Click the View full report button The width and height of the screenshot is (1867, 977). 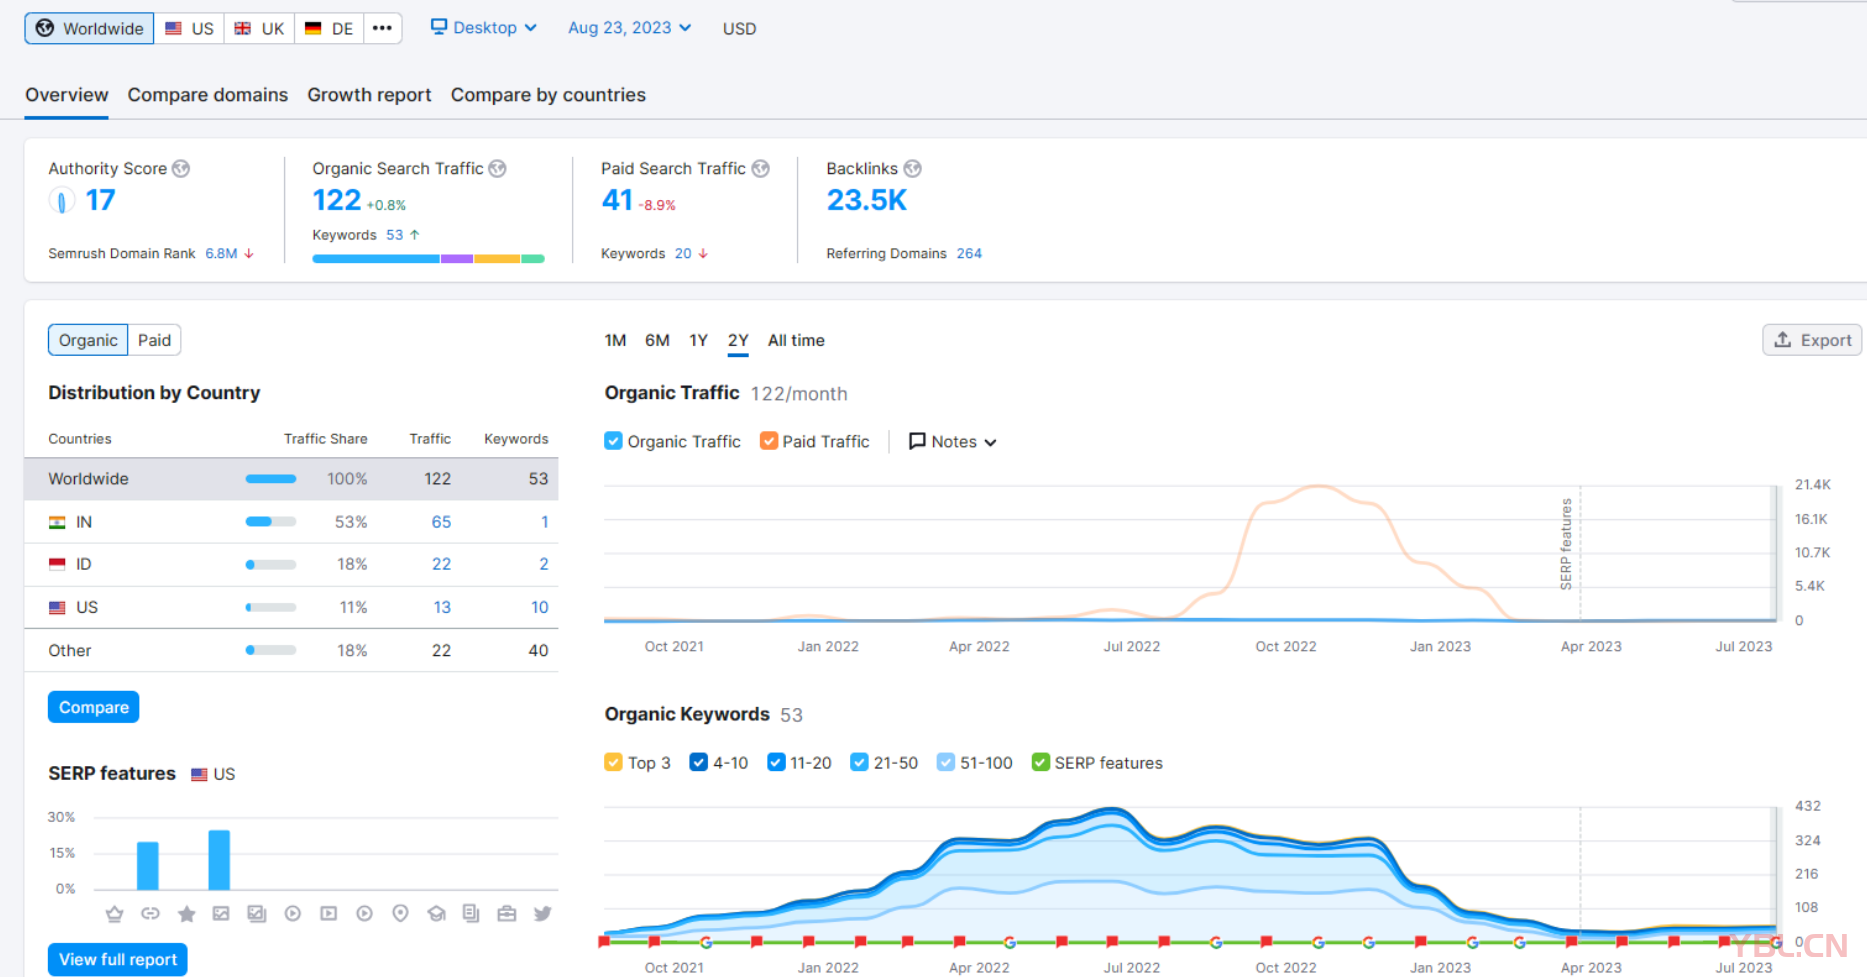coord(118,959)
